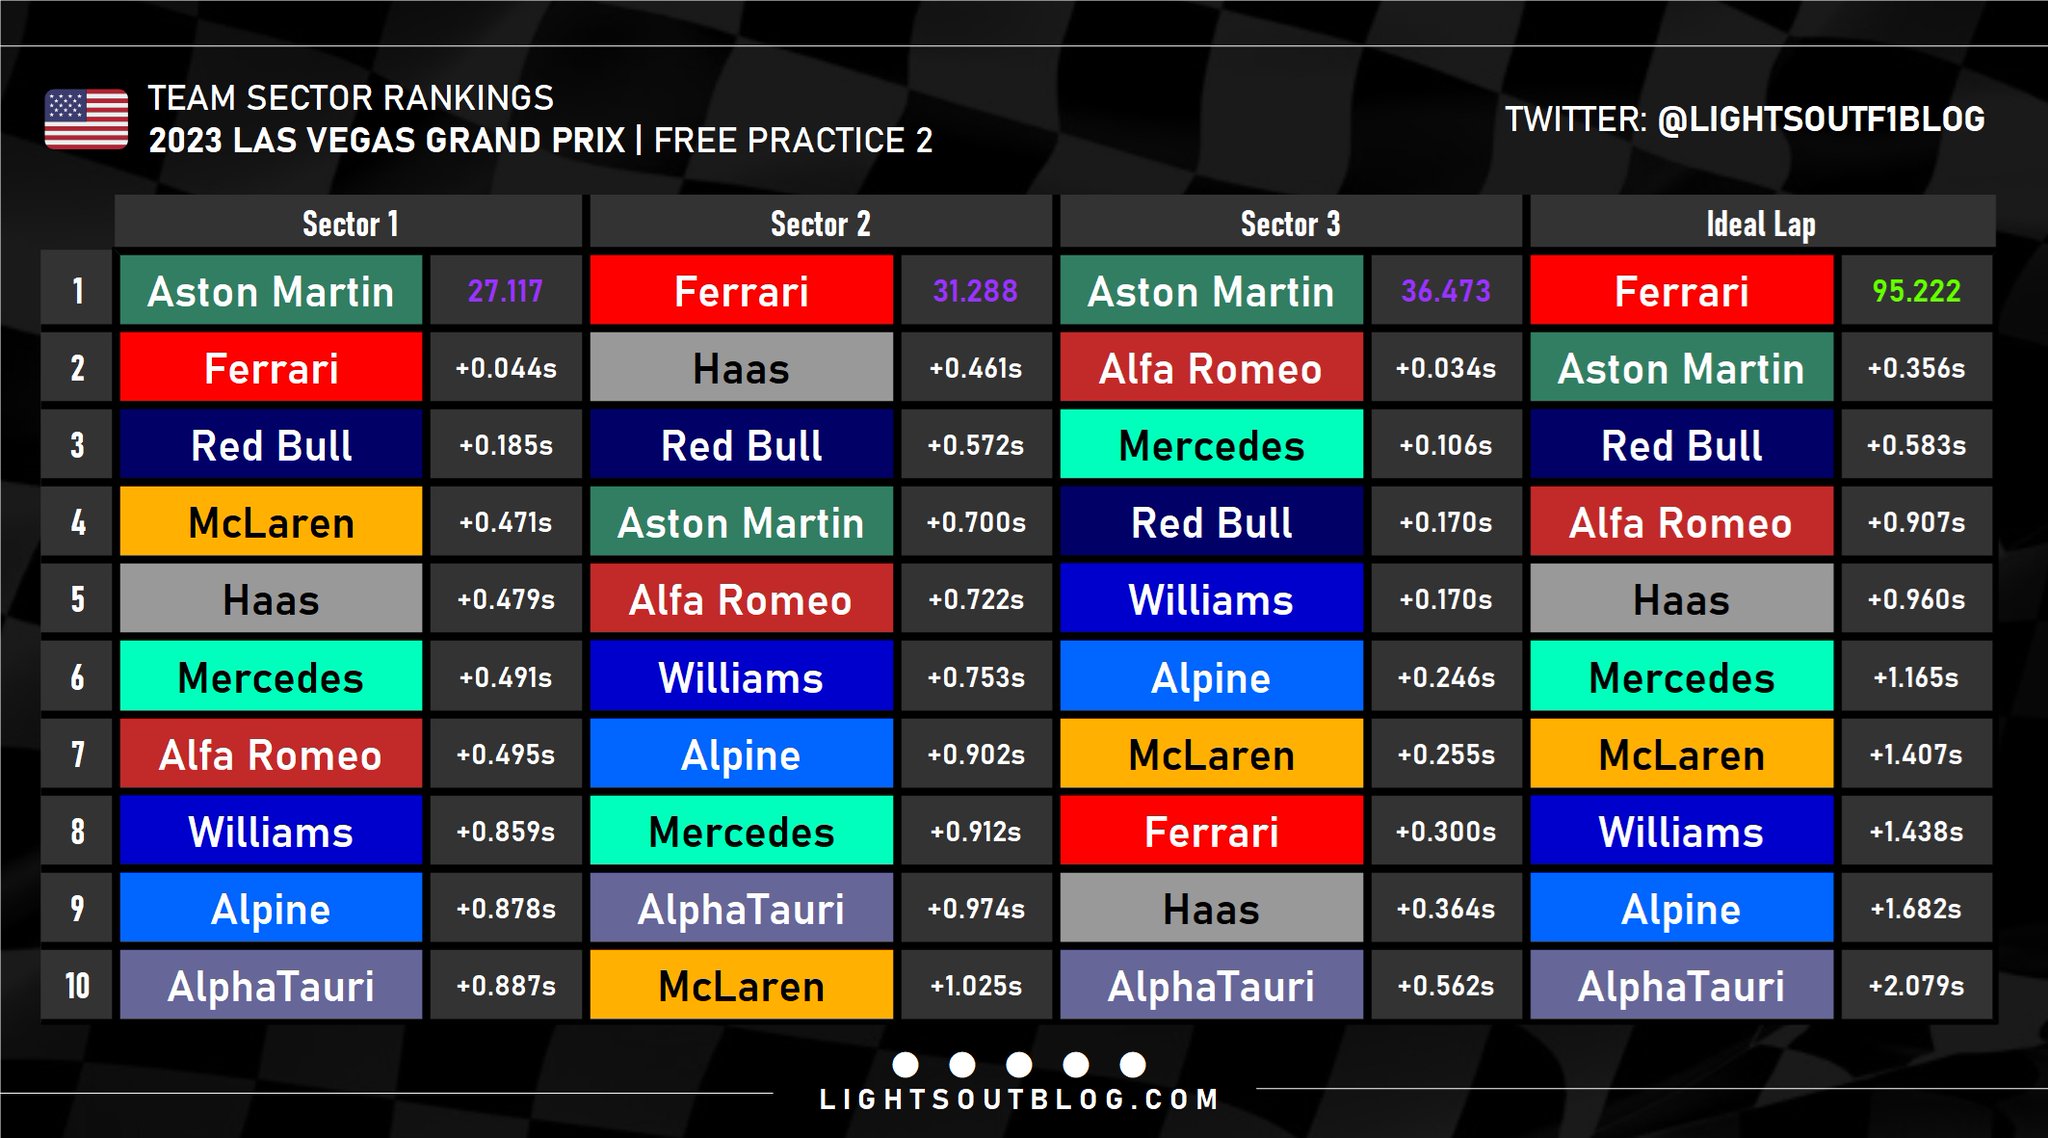Open the @LIGHTSOUTF1BLOG Twitter handle
The width and height of the screenshot is (2048, 1138).
pos(1821,119)
